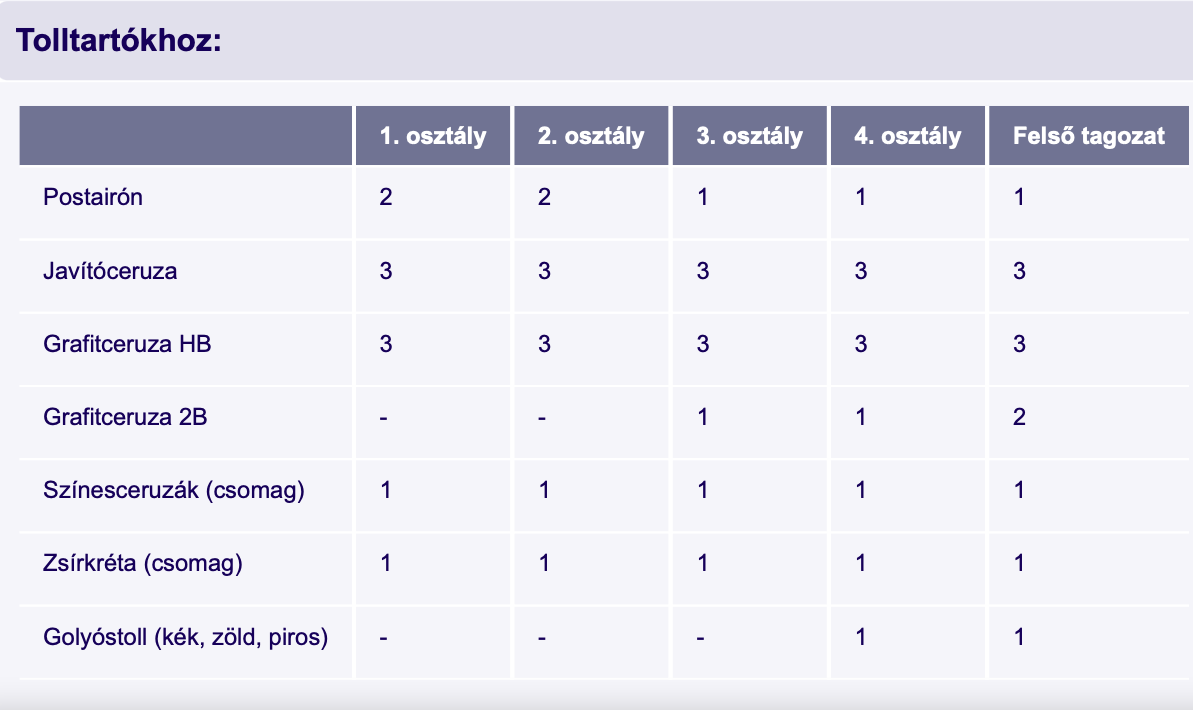Click Grafitceruza 2B value for Felső tagozat
This screenshot has width=1193, height=710.
(1019, 417)
